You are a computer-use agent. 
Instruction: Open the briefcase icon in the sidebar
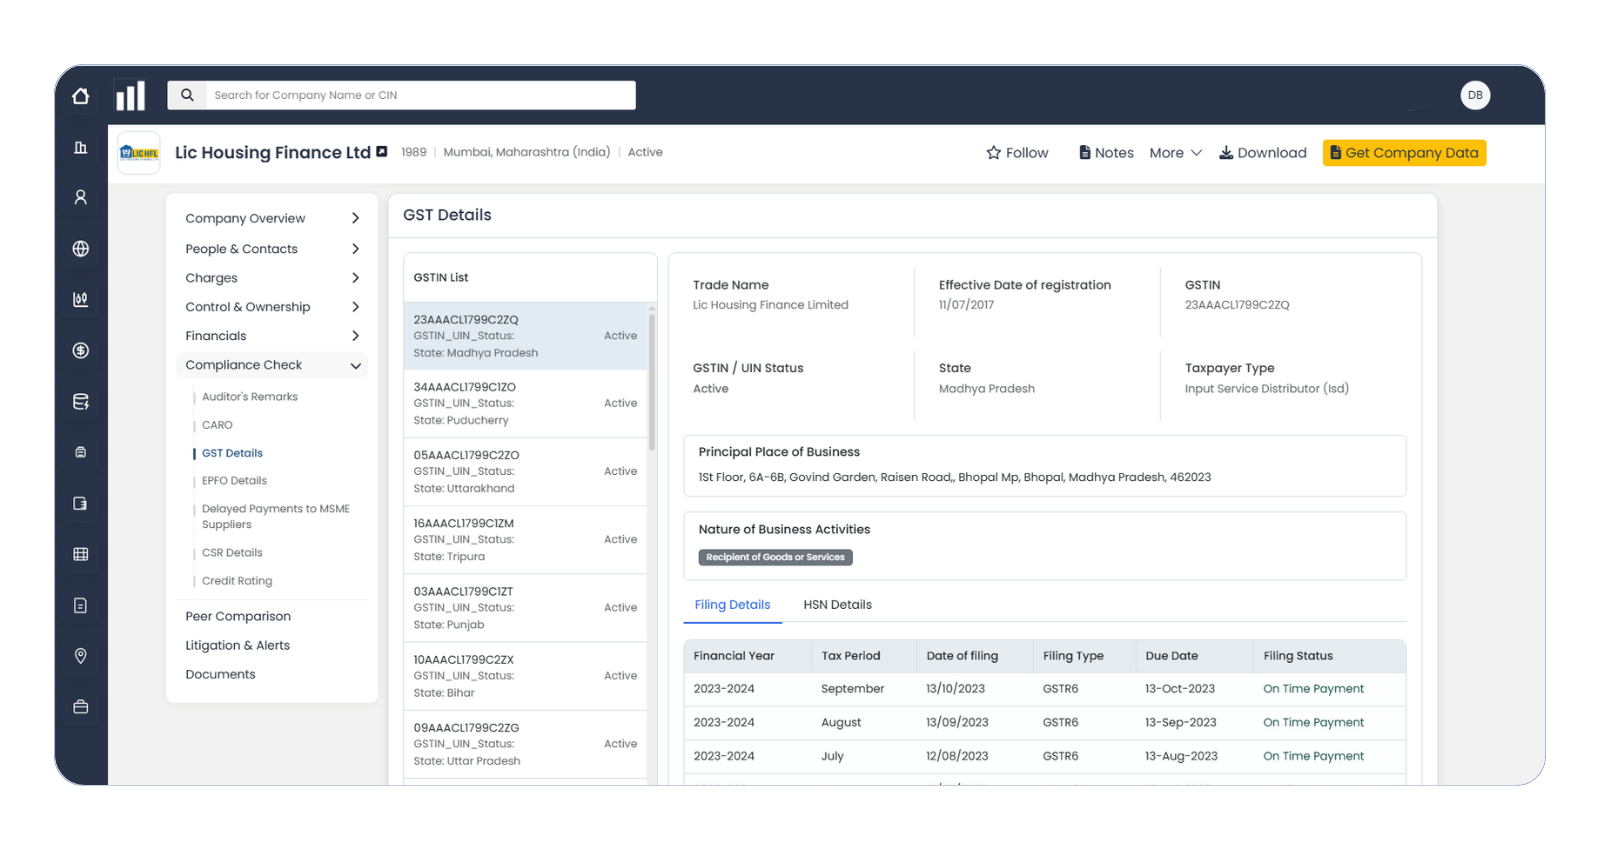[81, 707]
